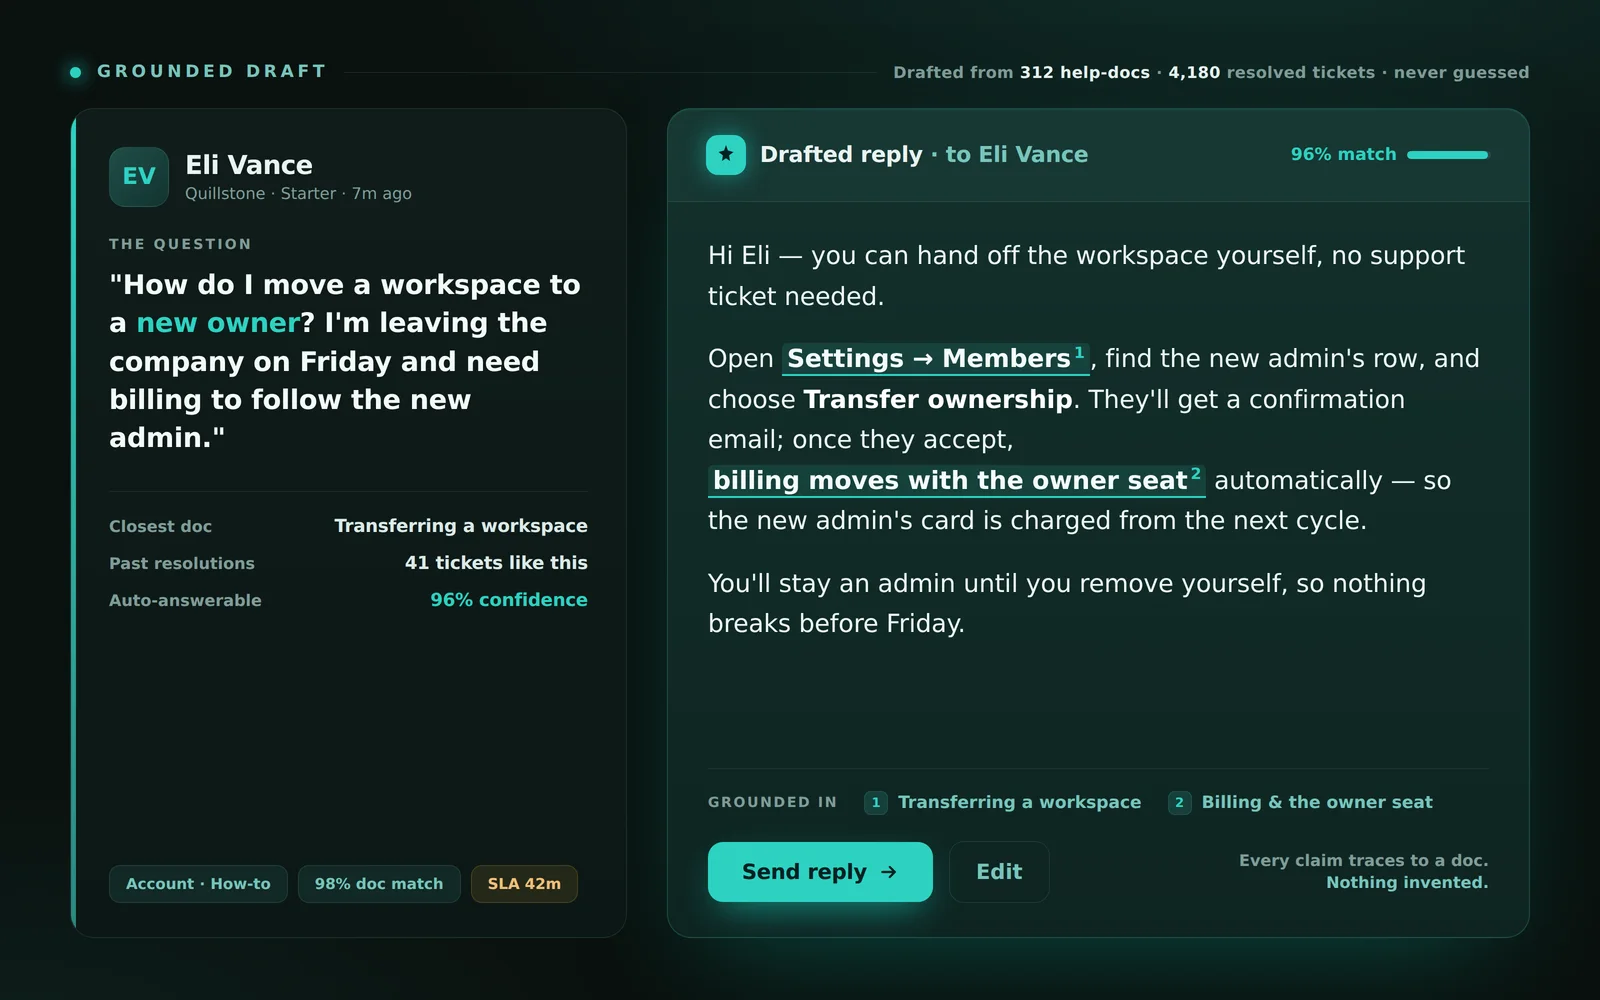Click the number 2 source badge

click(x=1179, y=803)
